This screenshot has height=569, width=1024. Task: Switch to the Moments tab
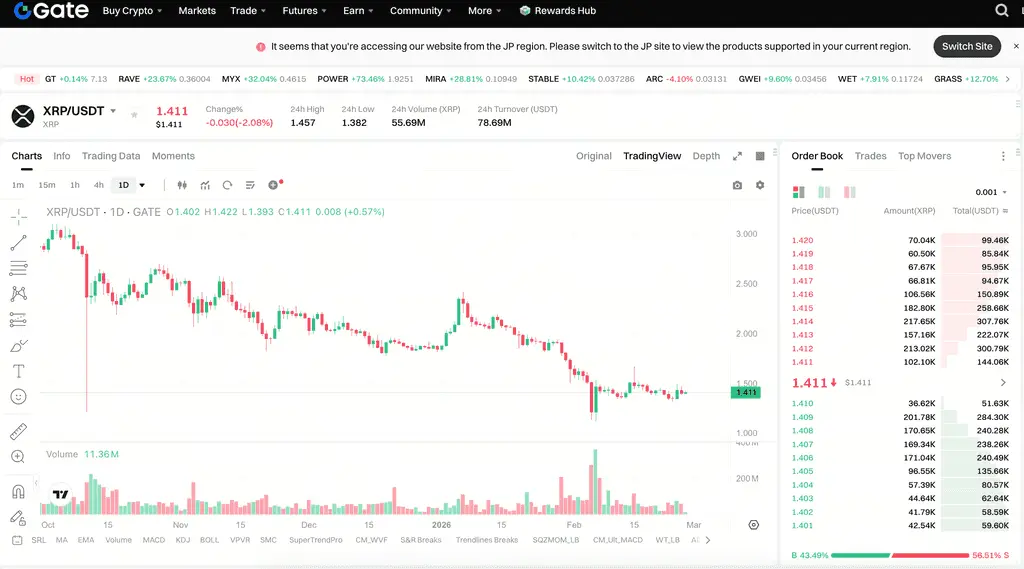click(173, 156)
